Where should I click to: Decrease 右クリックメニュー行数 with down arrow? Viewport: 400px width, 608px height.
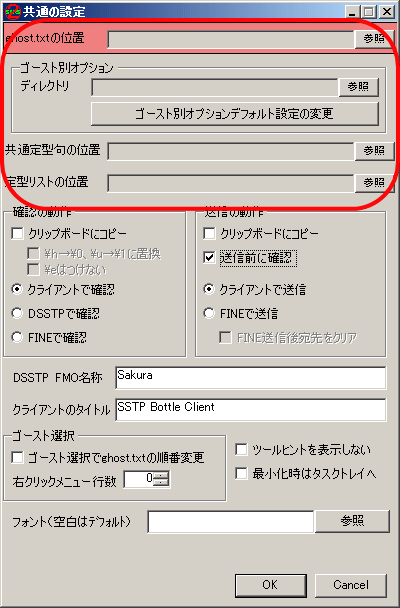coord(161,483)
